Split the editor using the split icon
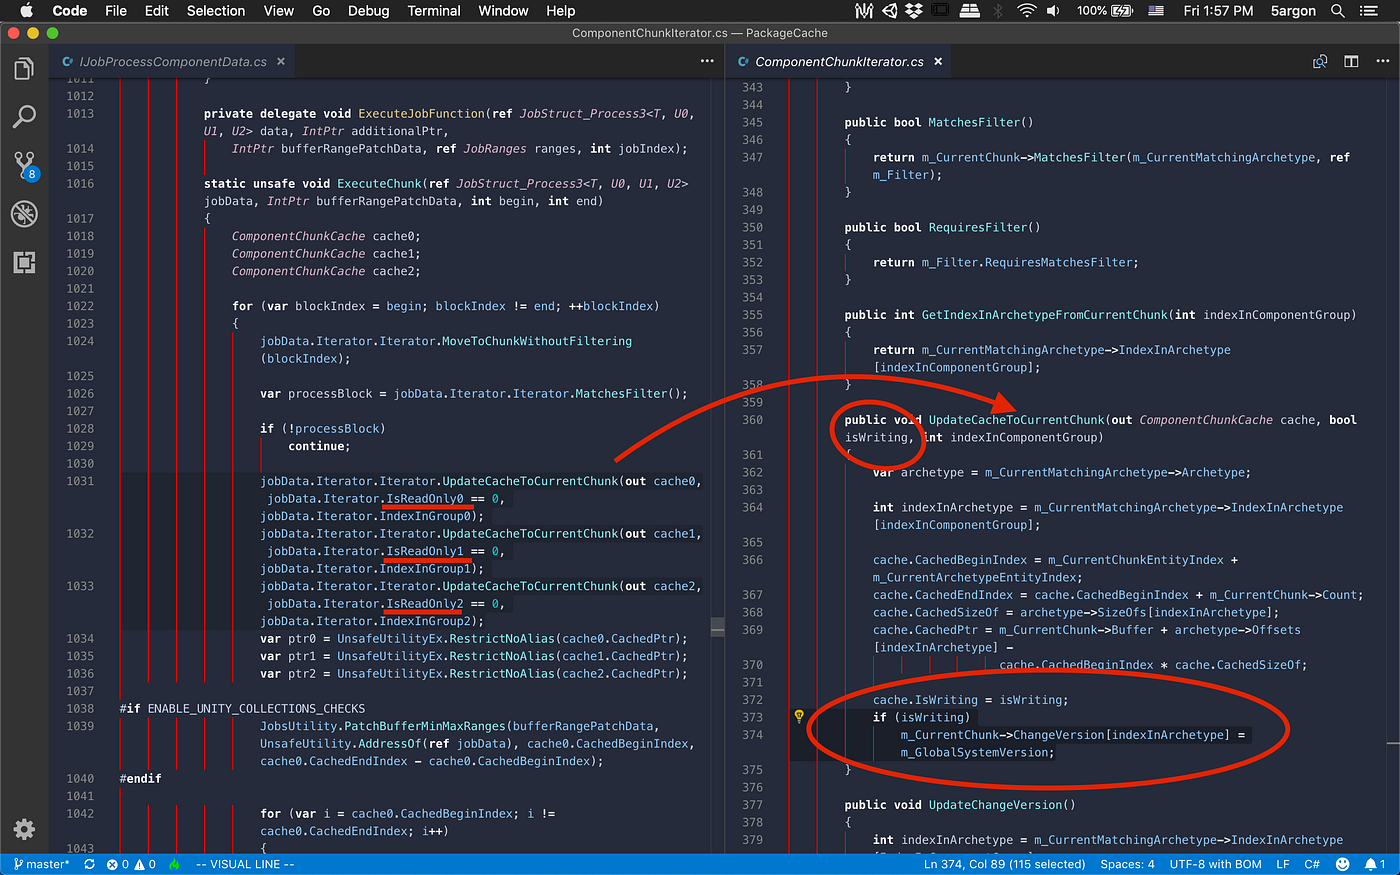Screen dimensions: 1400x875 pos(1351,61)
